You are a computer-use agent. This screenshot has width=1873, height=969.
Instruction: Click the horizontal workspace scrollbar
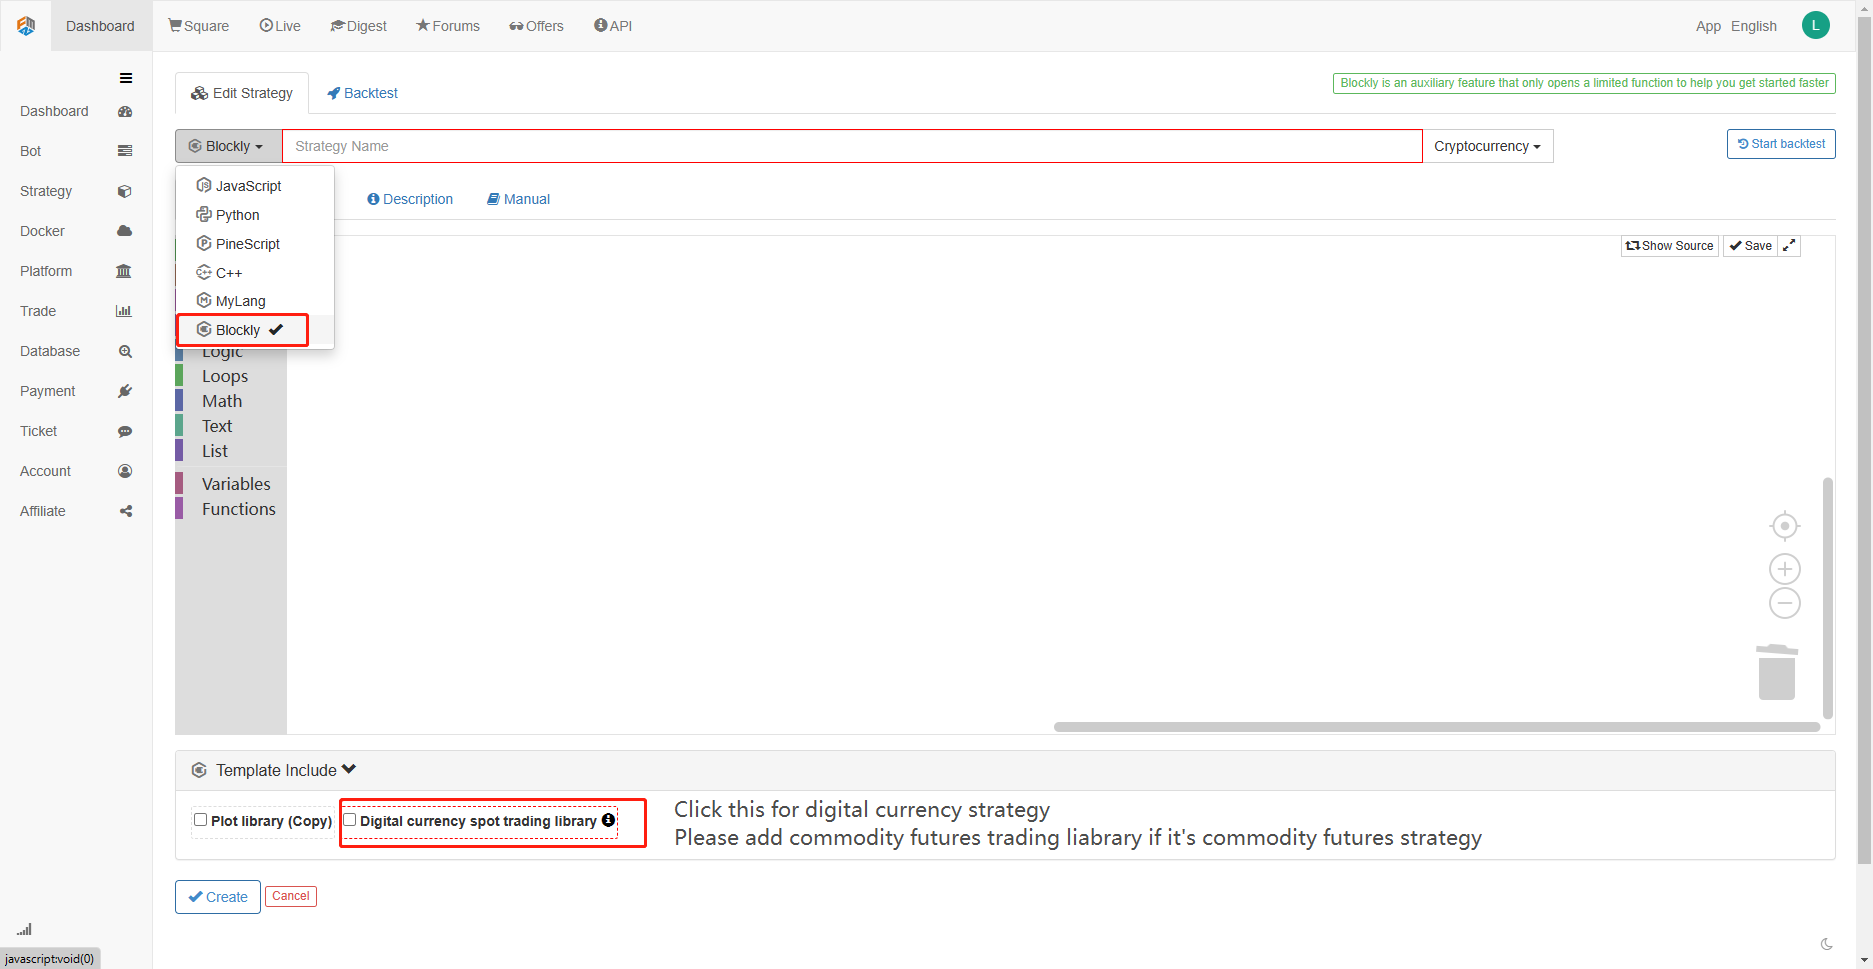tap(1436, 727)
